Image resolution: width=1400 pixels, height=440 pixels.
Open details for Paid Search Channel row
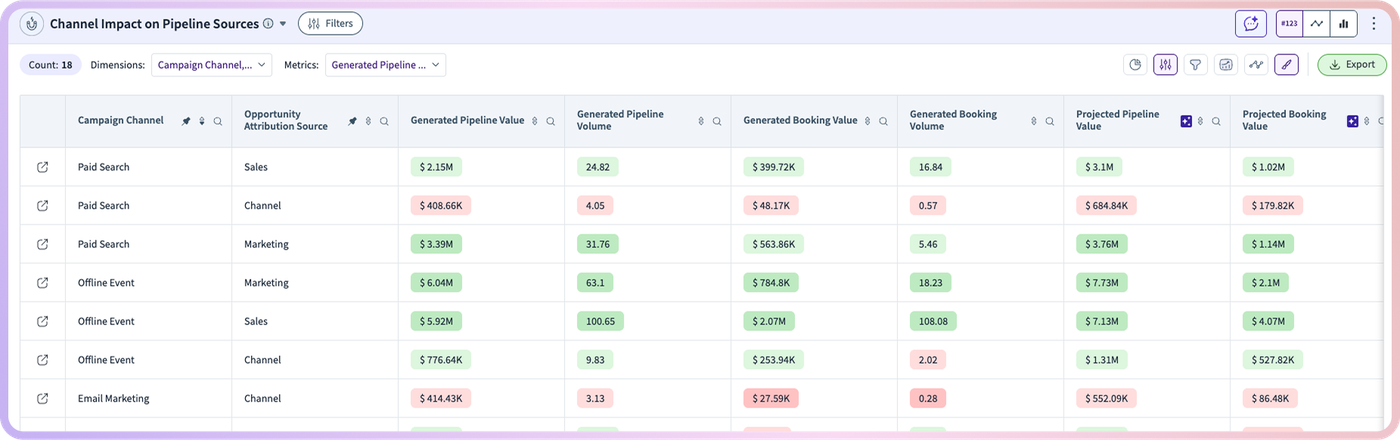[x=42, y=205]
